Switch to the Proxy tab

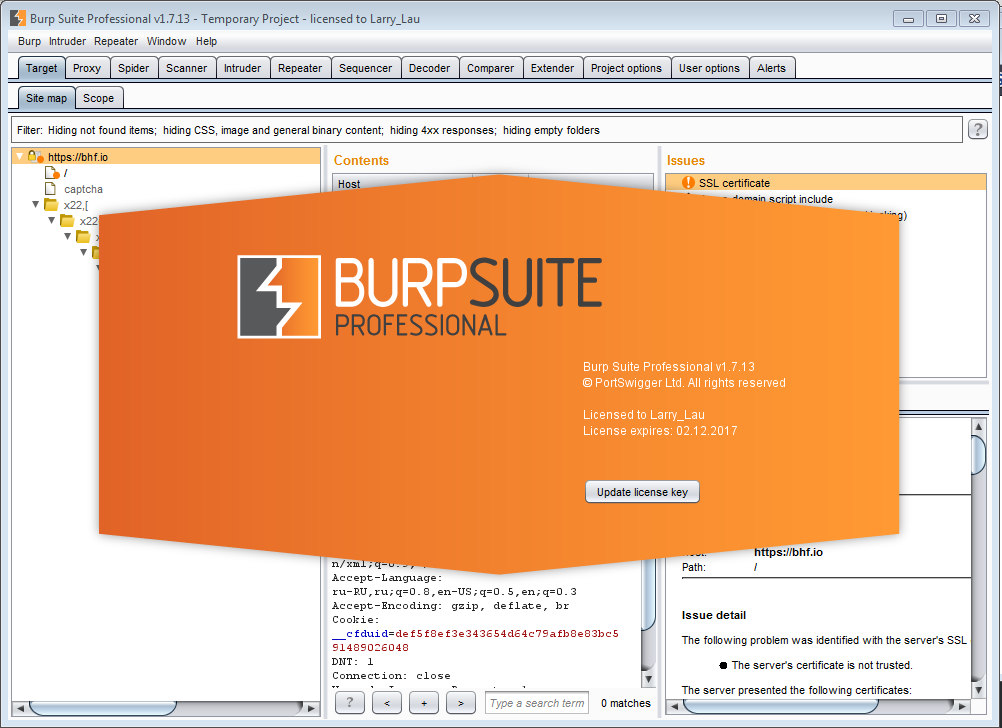tap(87, 68)
